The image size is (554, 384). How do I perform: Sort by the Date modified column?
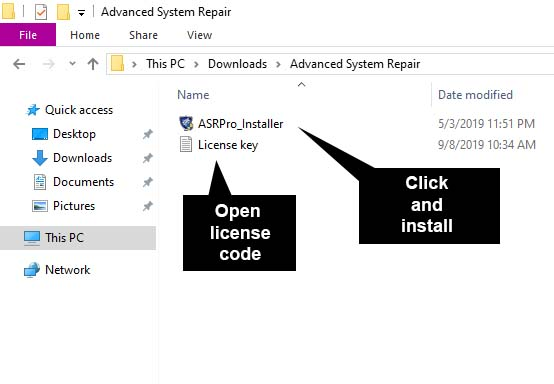coord(475,95)
